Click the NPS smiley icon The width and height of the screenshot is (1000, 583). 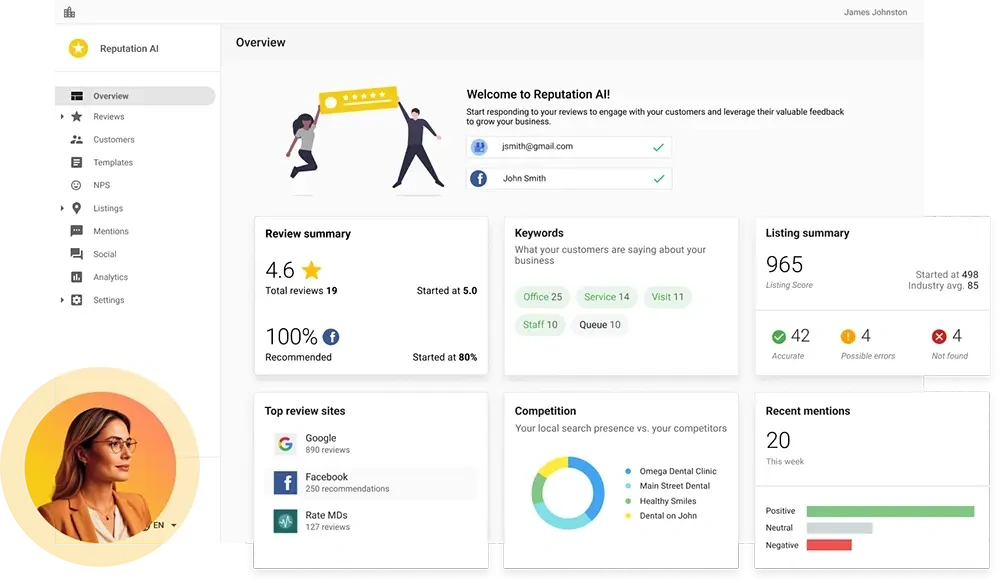pos(76,185)
